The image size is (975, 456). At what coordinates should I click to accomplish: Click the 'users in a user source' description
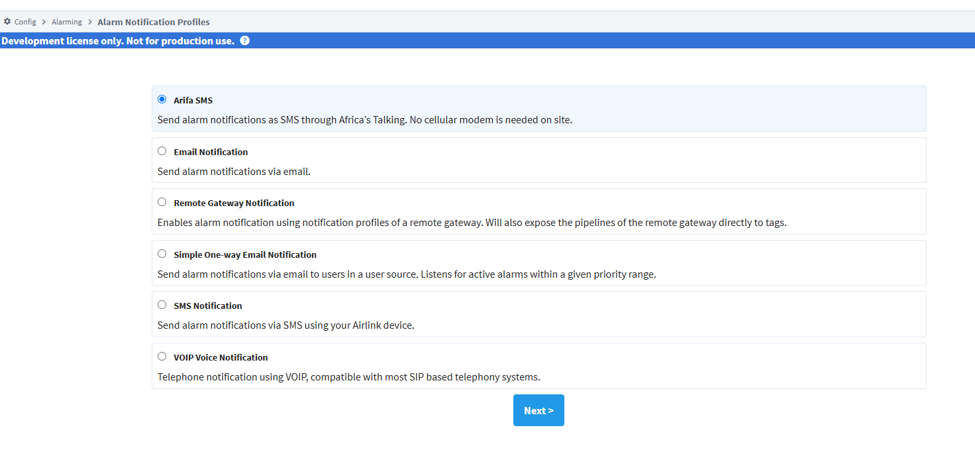point(407,274)
